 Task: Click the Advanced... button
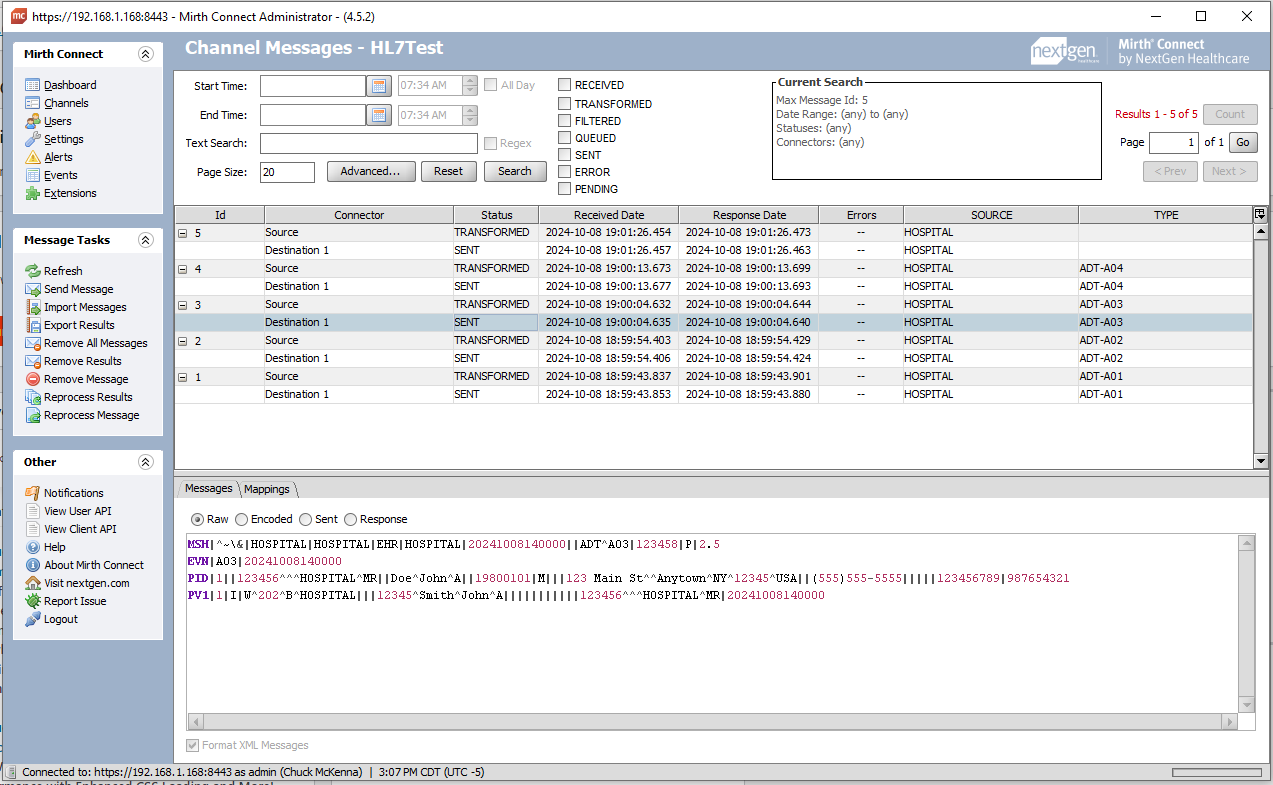(x=370, y=171)
